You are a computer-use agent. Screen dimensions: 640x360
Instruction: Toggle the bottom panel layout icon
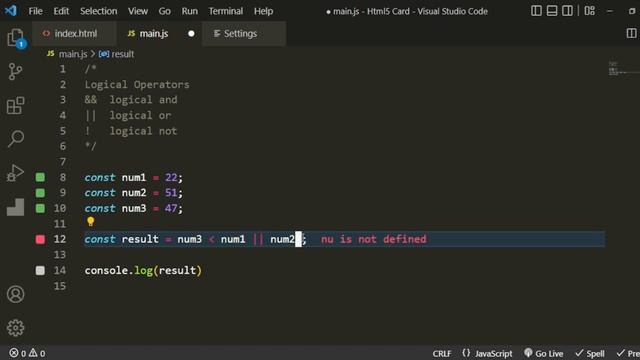point(552,11)
